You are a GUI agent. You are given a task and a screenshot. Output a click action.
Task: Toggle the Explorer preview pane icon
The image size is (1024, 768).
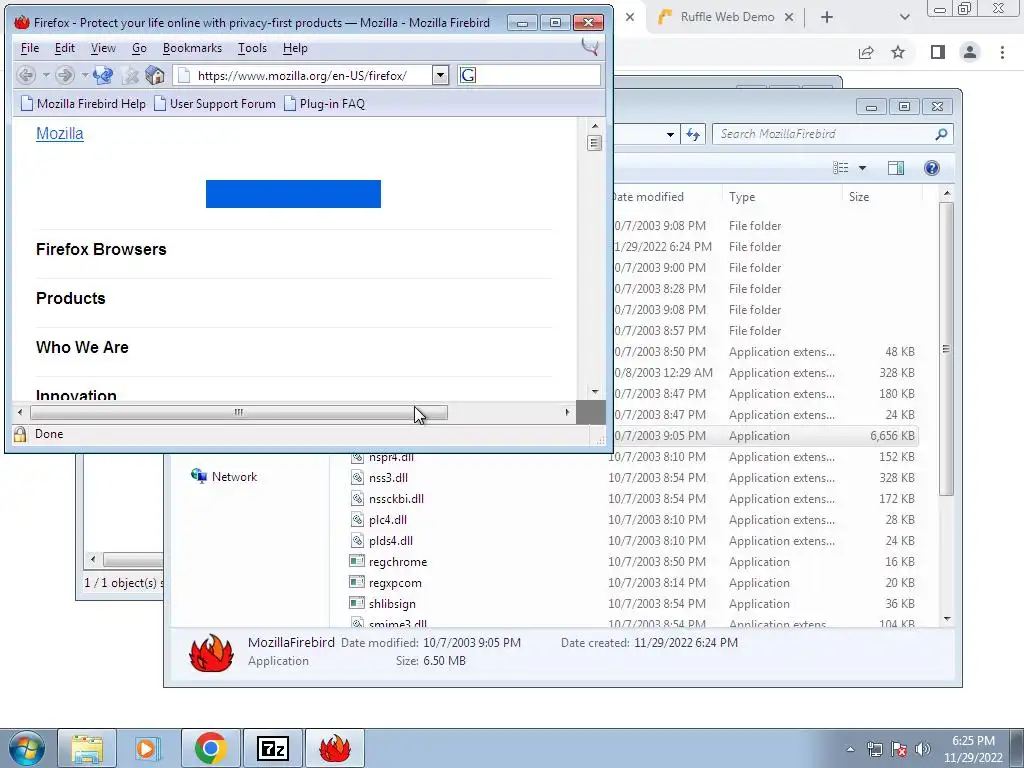896,168
